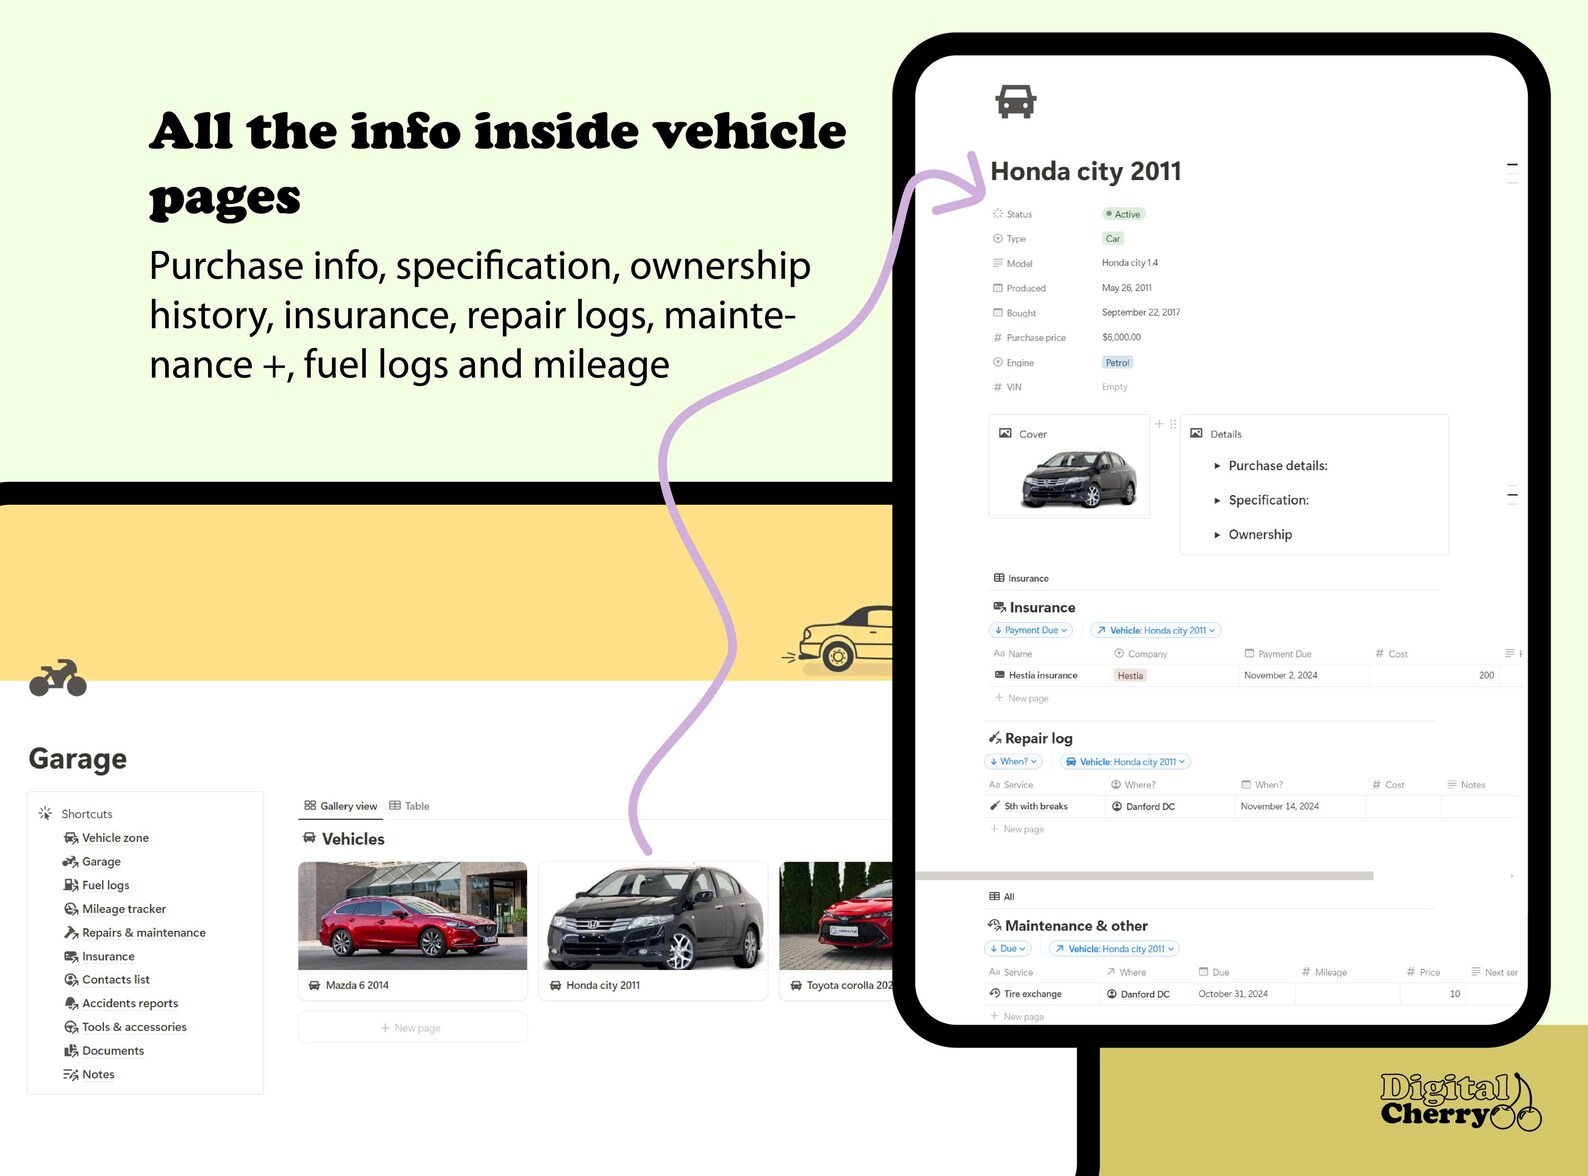Select the Insurance view tab above table
This screenshot has height=1176, width=1588.
(1021, 579)
